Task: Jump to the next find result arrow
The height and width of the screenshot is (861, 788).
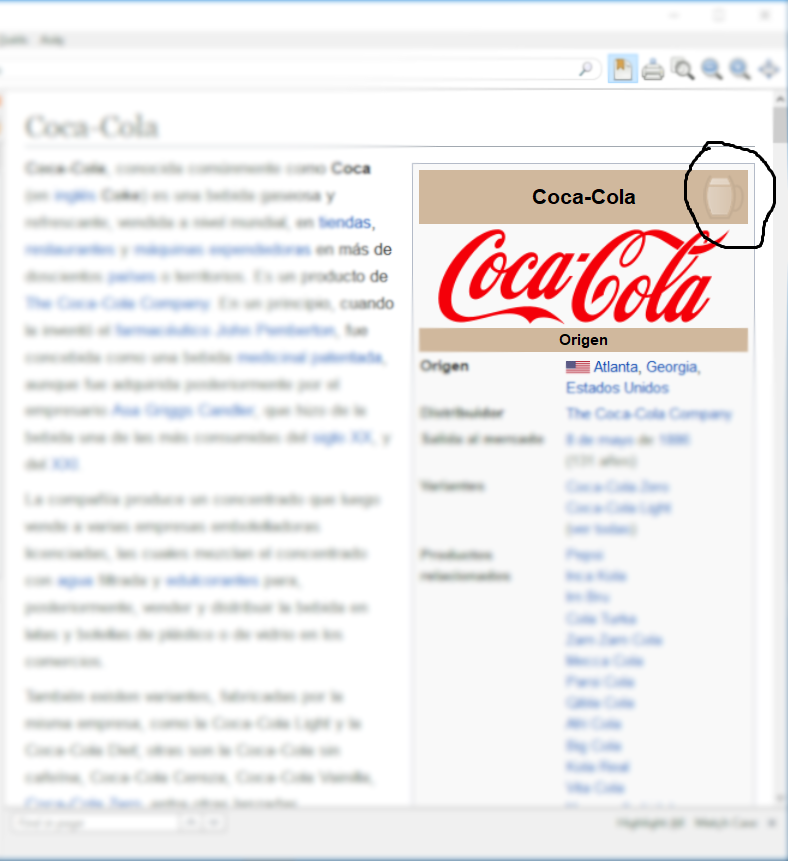Action: point(213,823)
